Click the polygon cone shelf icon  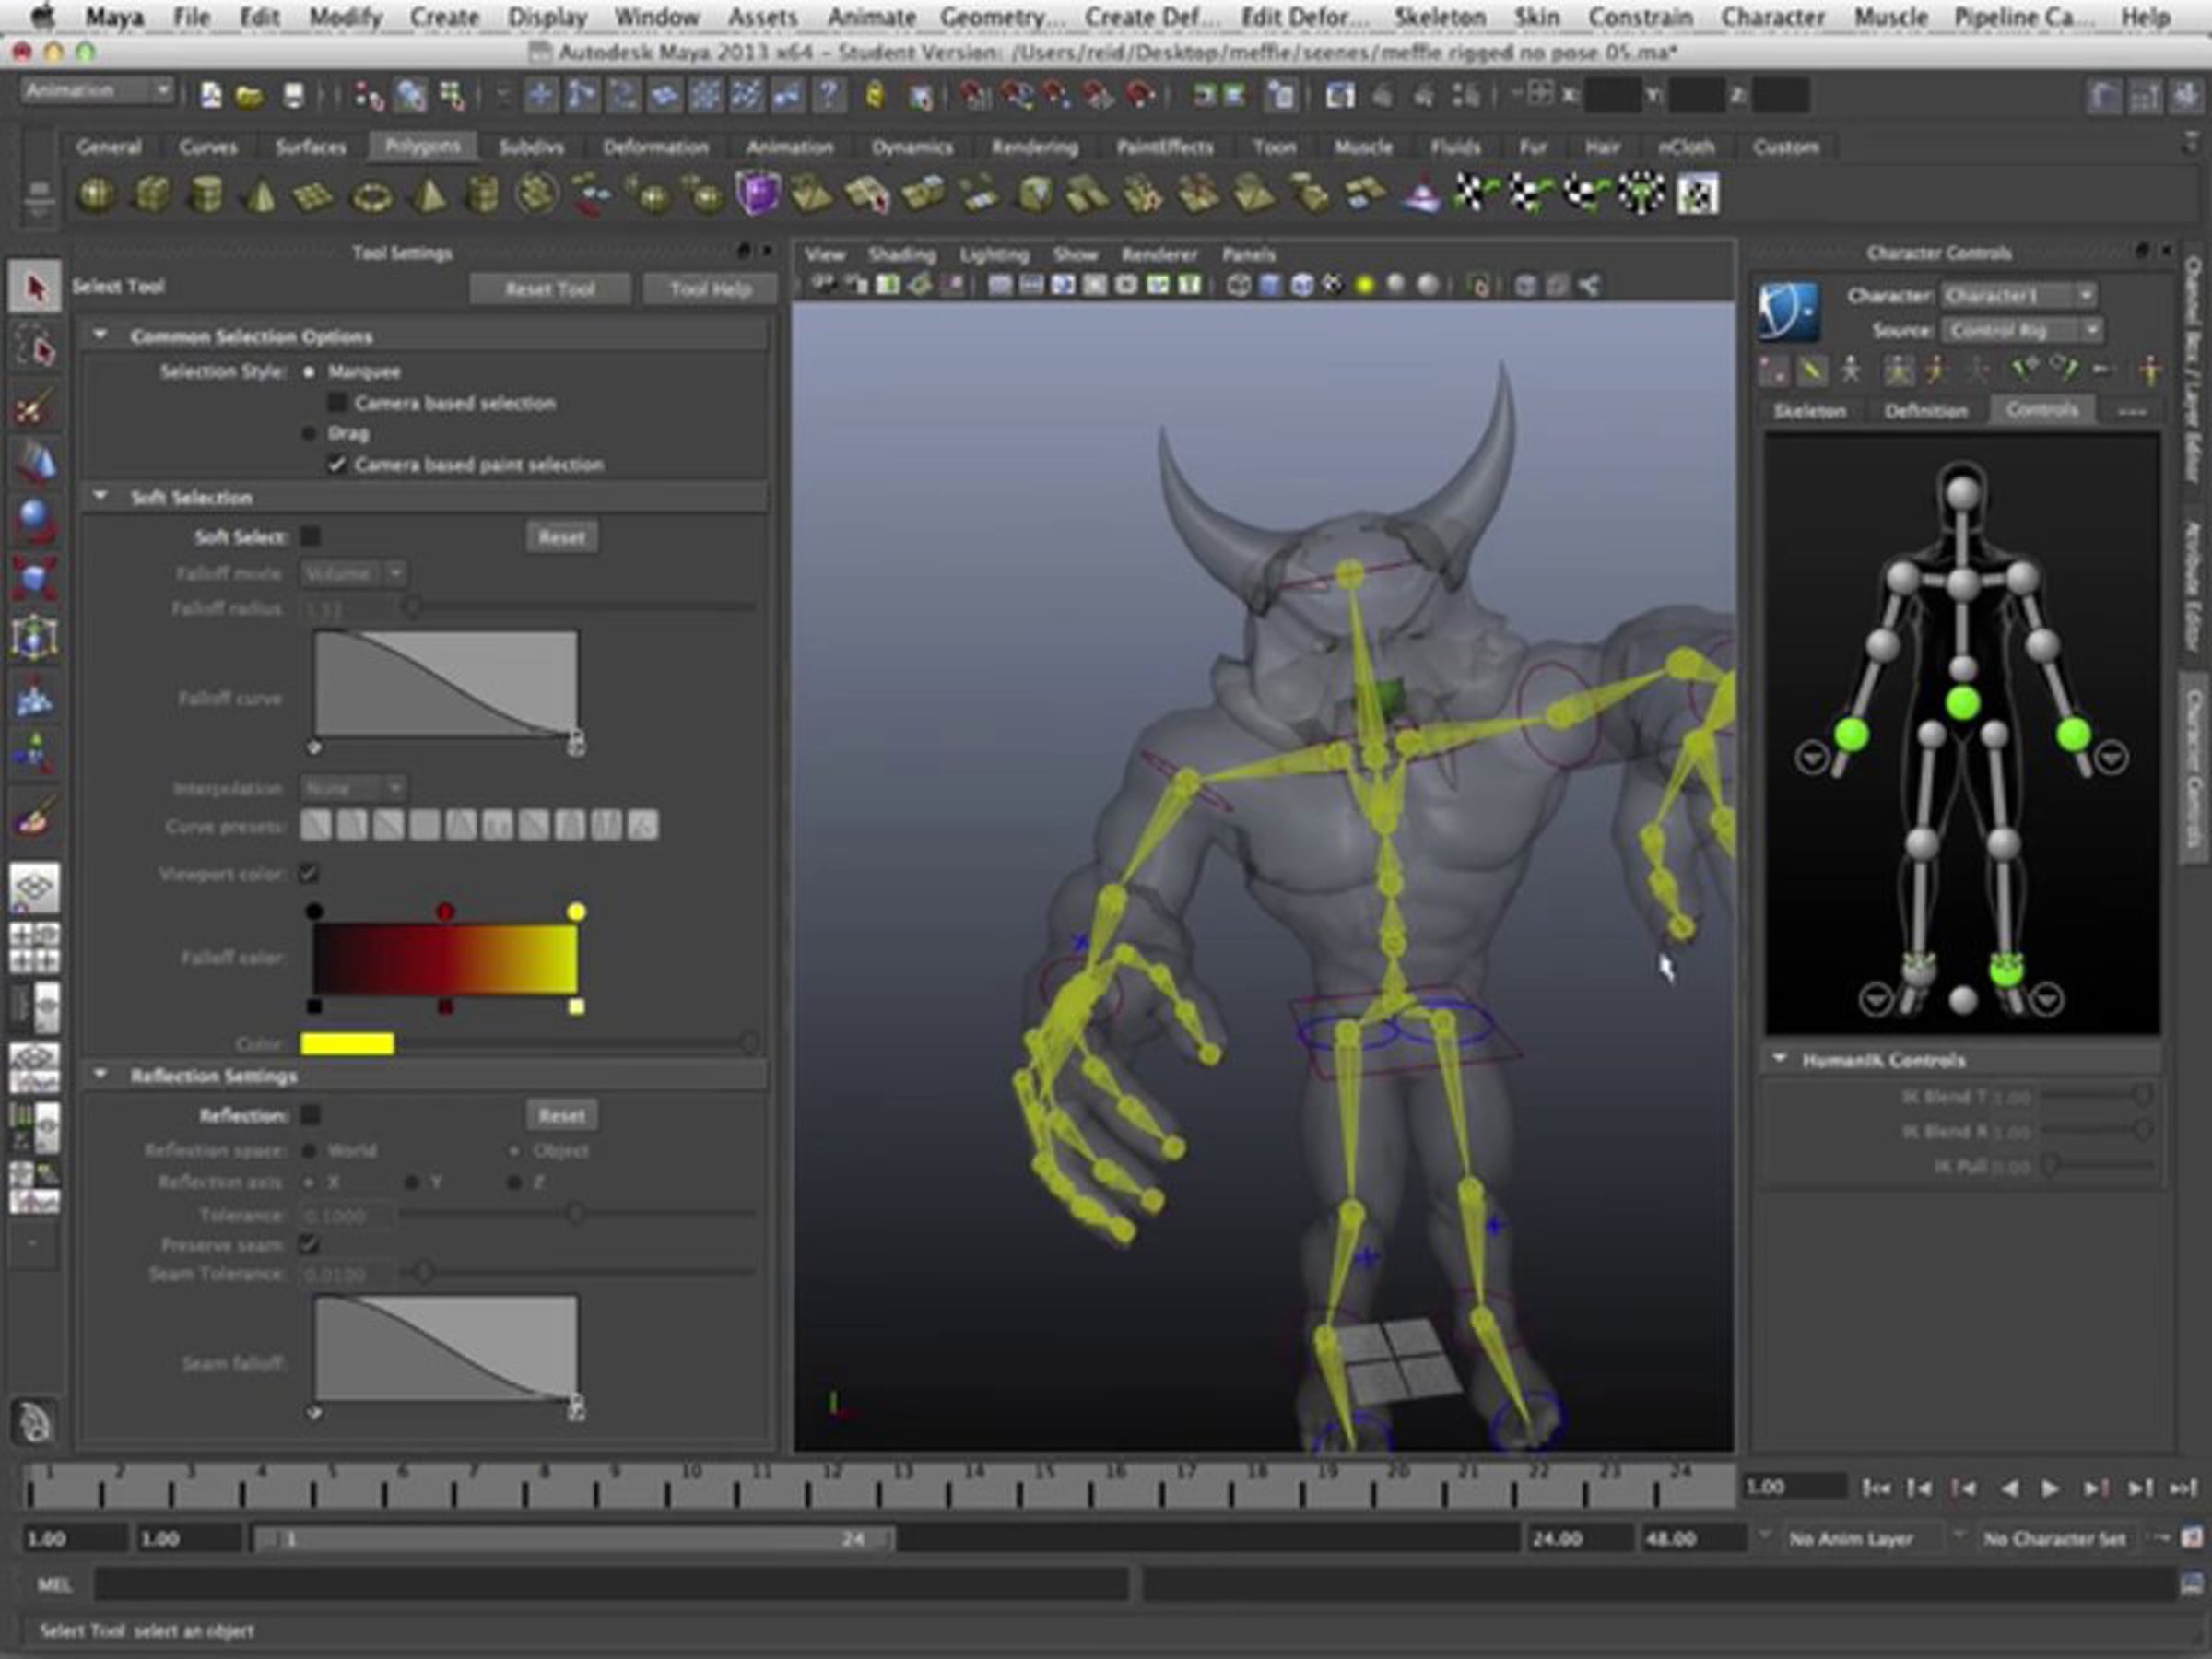tap(260, 194)
